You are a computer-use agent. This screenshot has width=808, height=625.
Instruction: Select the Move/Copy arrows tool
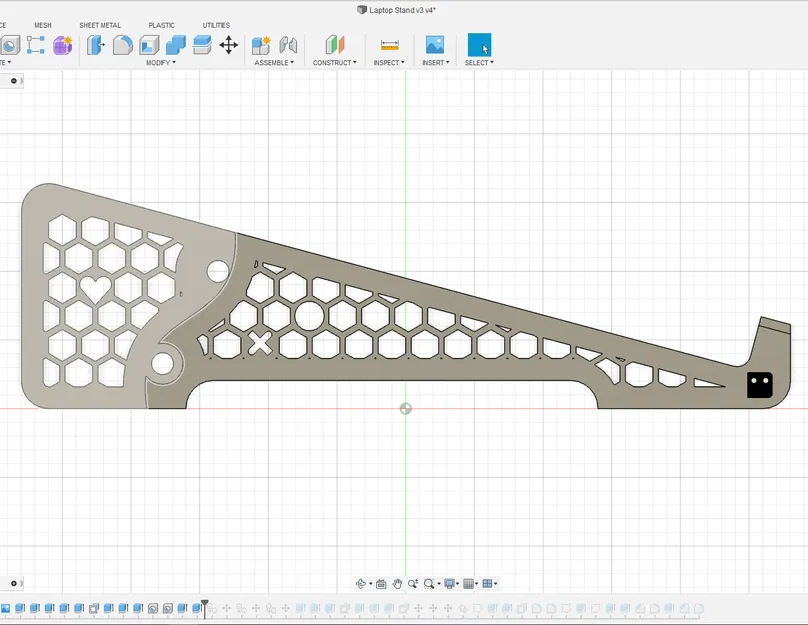click(x=229, y=45)
